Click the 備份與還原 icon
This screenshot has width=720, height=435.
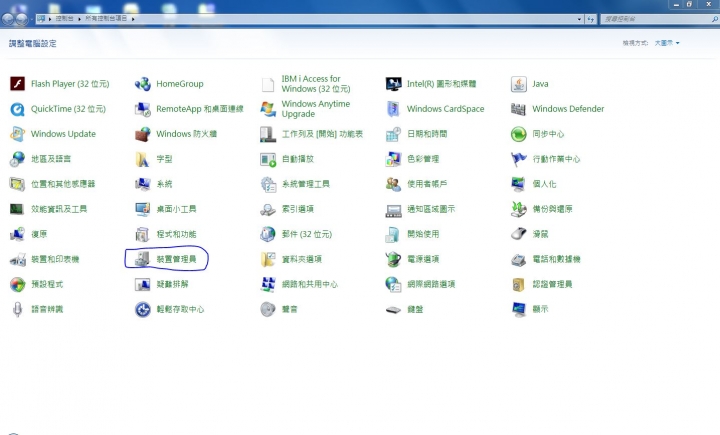coord(519,209)
